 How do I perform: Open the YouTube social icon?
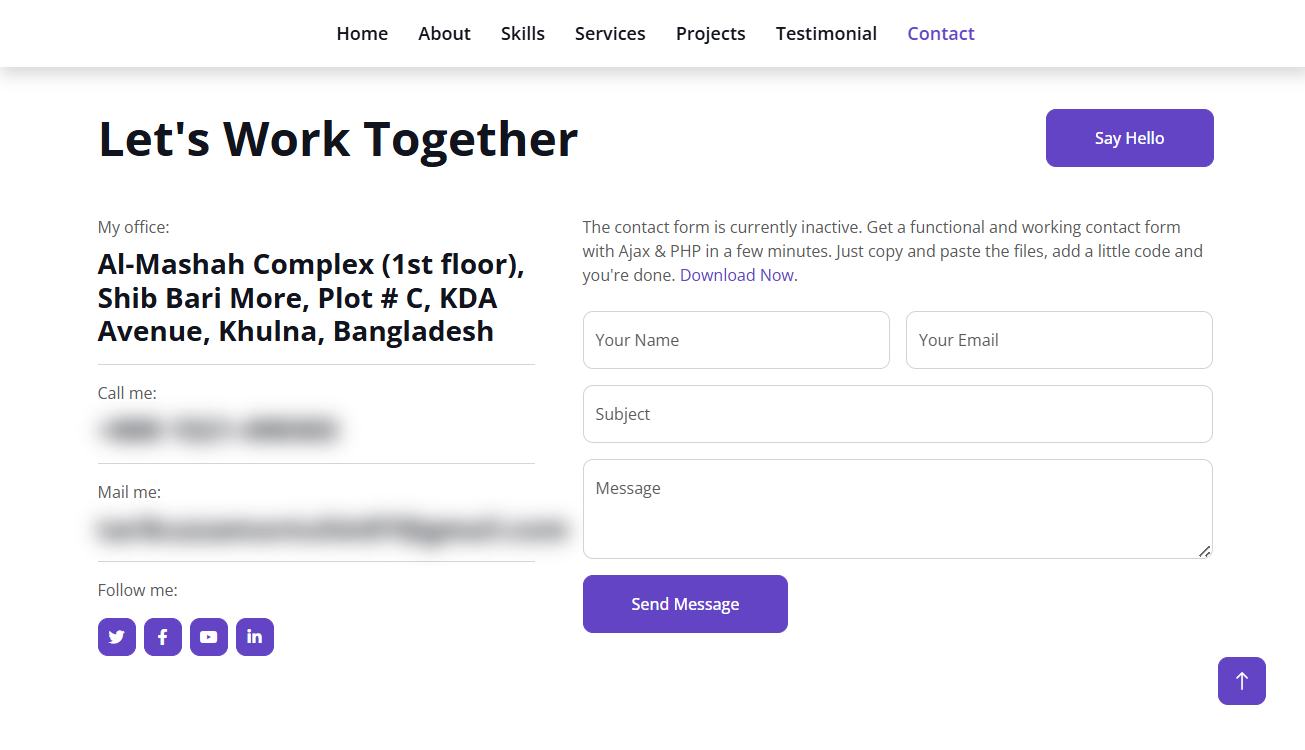tap(209, 637)
